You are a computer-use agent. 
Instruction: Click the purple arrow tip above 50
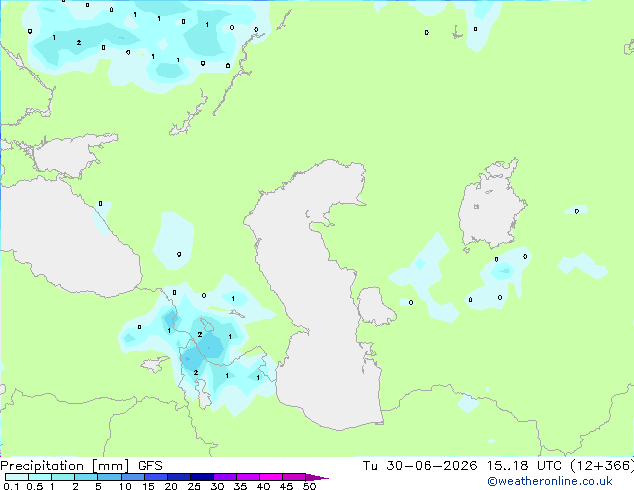point(316,477)
